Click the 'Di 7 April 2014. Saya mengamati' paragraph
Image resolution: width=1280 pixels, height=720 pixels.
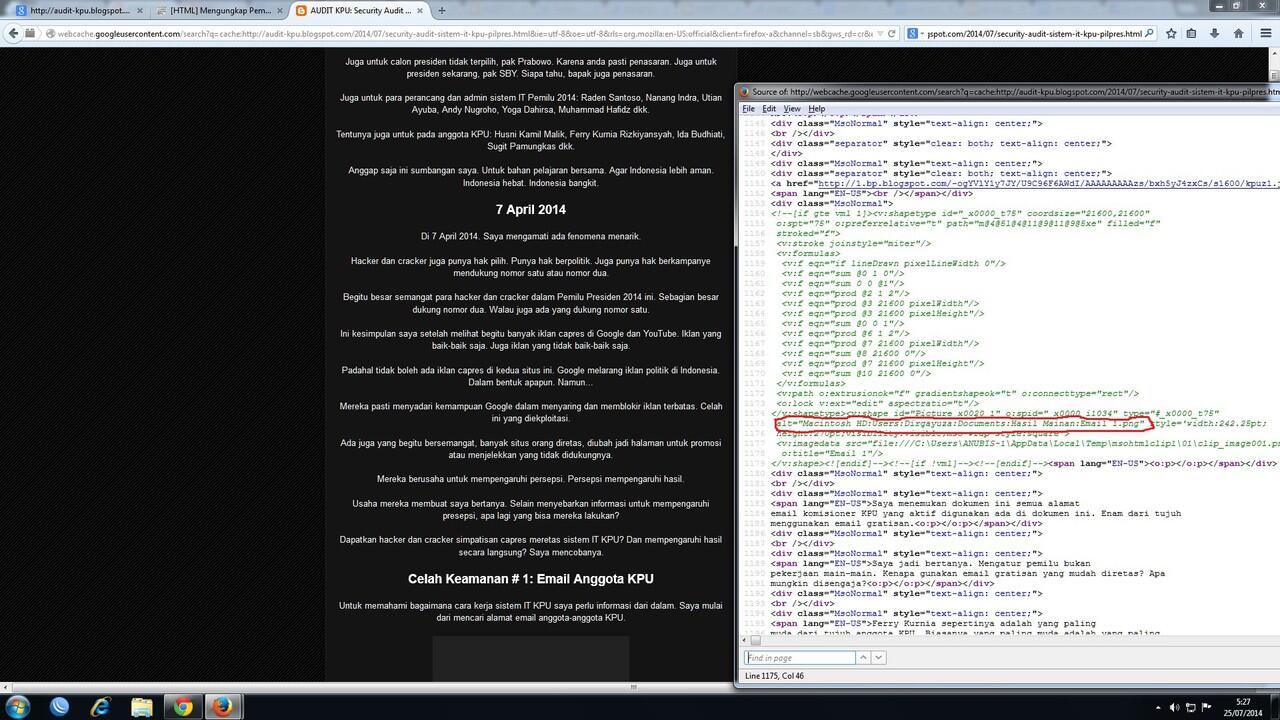(x=531, y=236)
